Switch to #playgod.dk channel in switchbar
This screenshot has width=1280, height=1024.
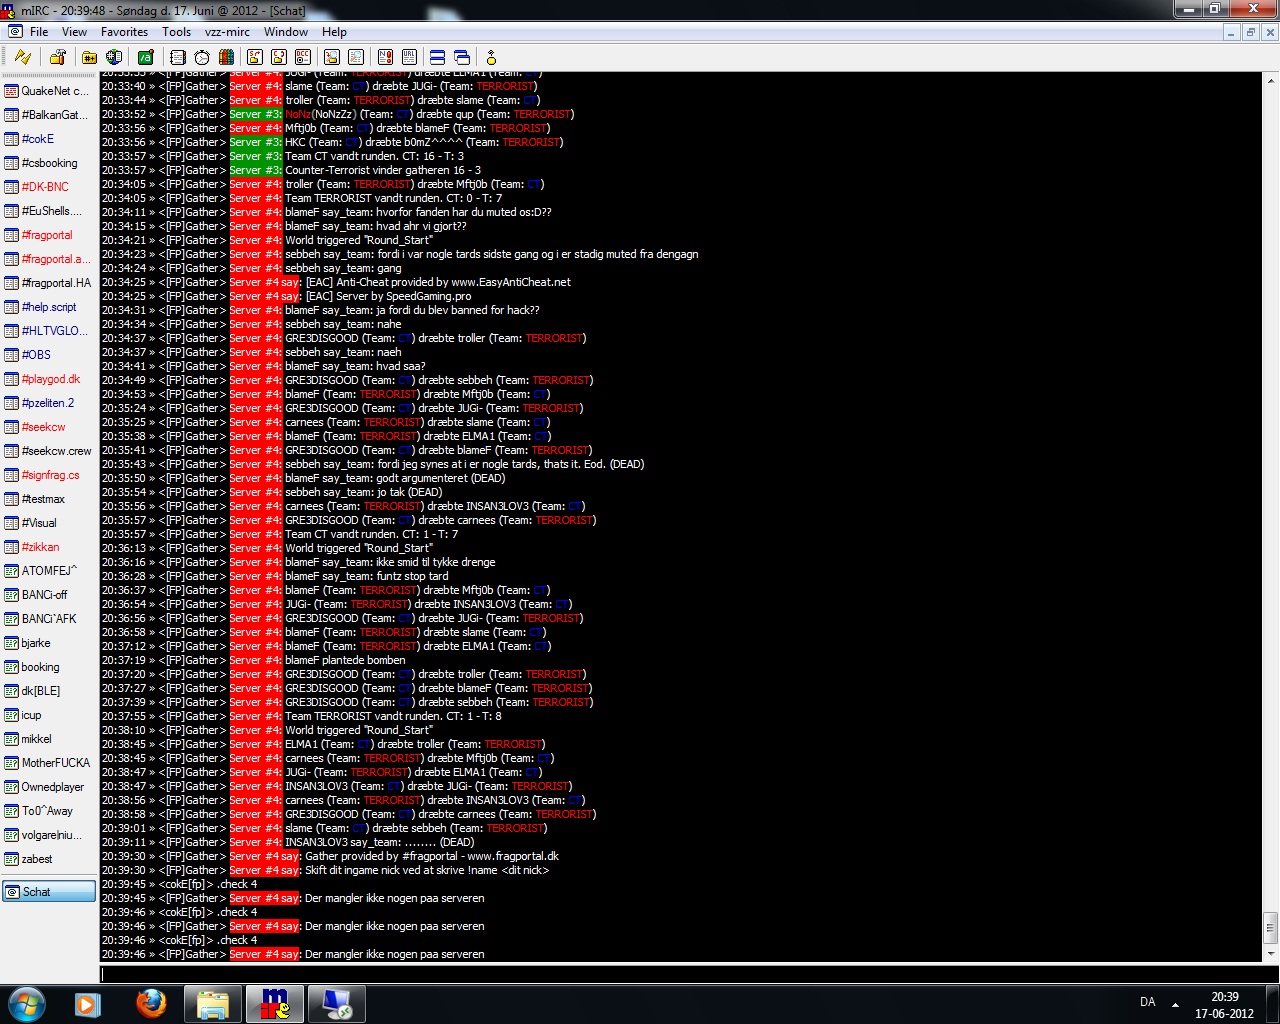[49, 379]
